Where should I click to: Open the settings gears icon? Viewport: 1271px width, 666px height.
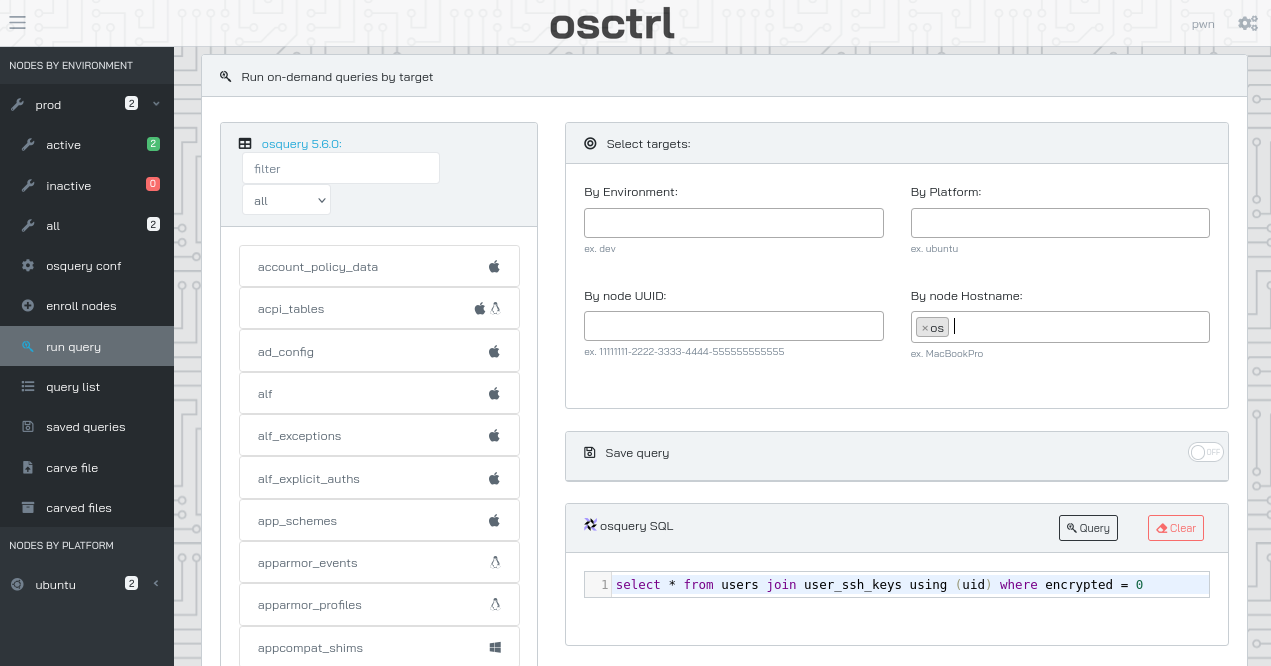[1248, 23]
